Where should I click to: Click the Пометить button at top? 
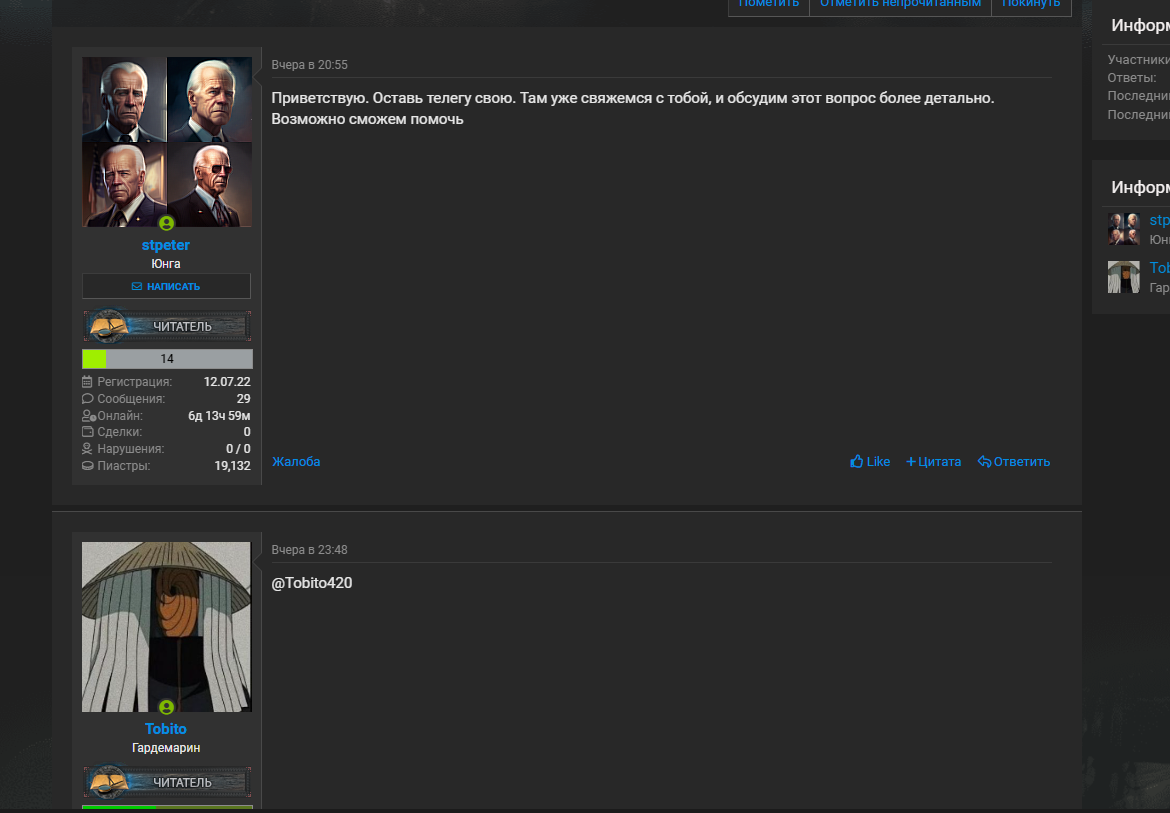tap(769, 4)
